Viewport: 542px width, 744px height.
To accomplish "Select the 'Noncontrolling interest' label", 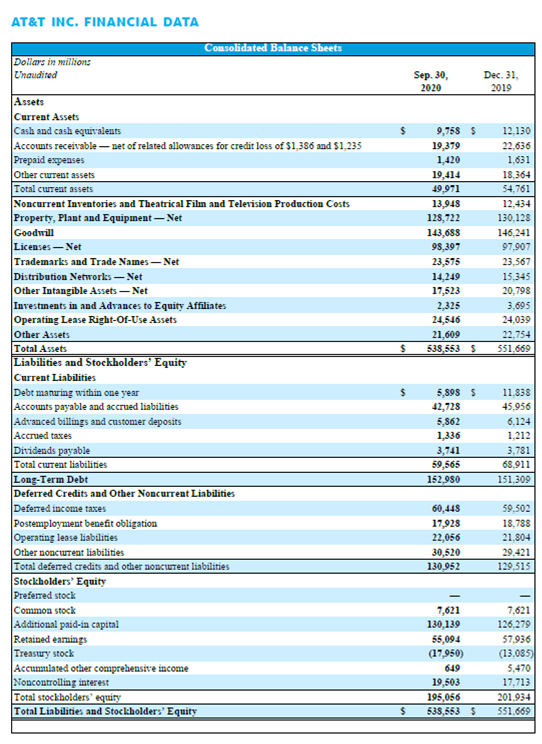I will [x=61, y=682].
